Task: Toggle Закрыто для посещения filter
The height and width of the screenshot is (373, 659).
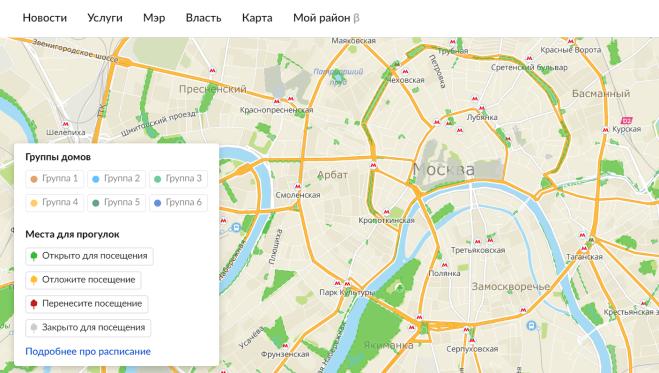Action: pyautogui.click(x=88, y=328)
